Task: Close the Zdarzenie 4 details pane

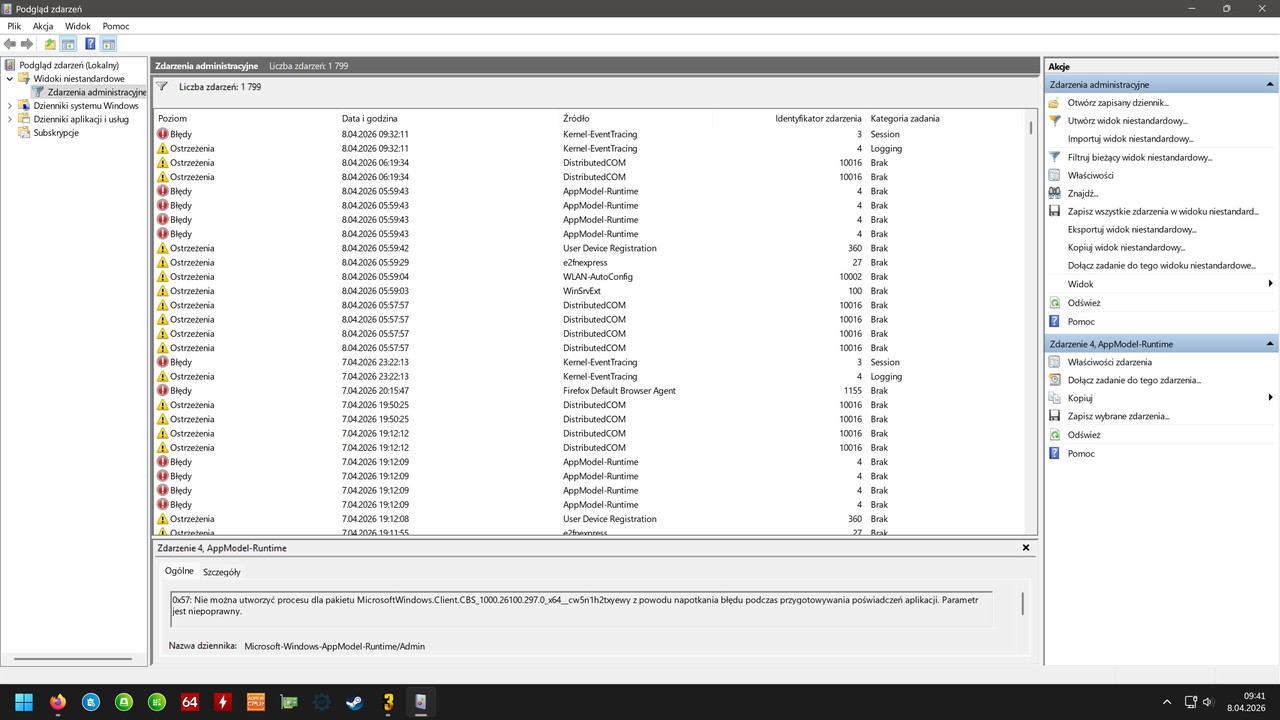Action: coord(1026,548)
